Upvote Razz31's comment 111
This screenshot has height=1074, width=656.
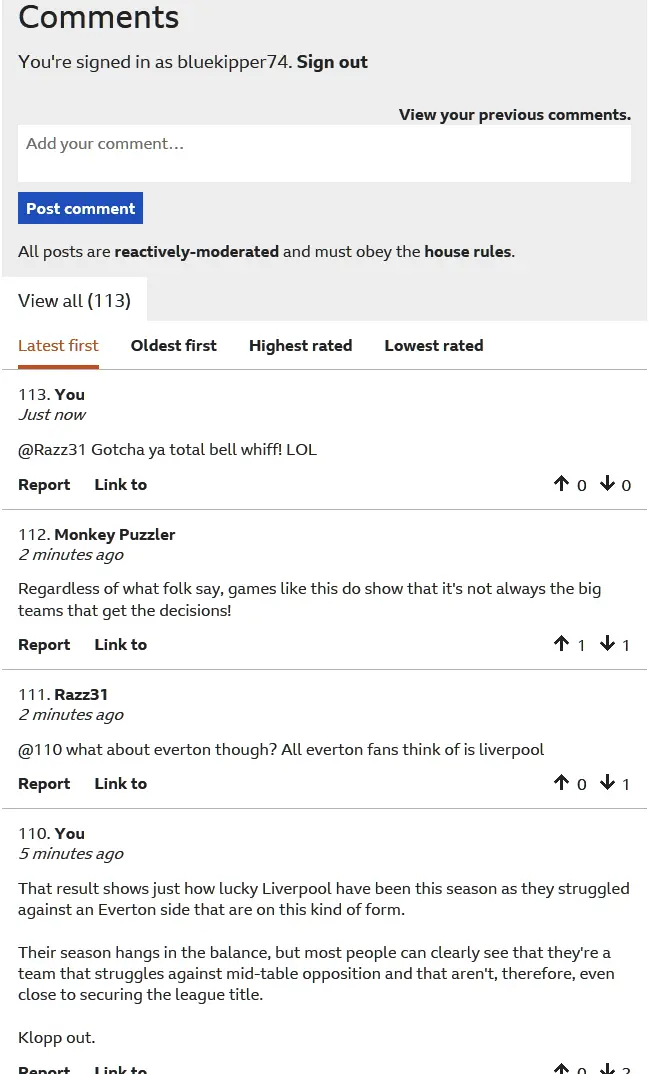click(x=562, y=784)
